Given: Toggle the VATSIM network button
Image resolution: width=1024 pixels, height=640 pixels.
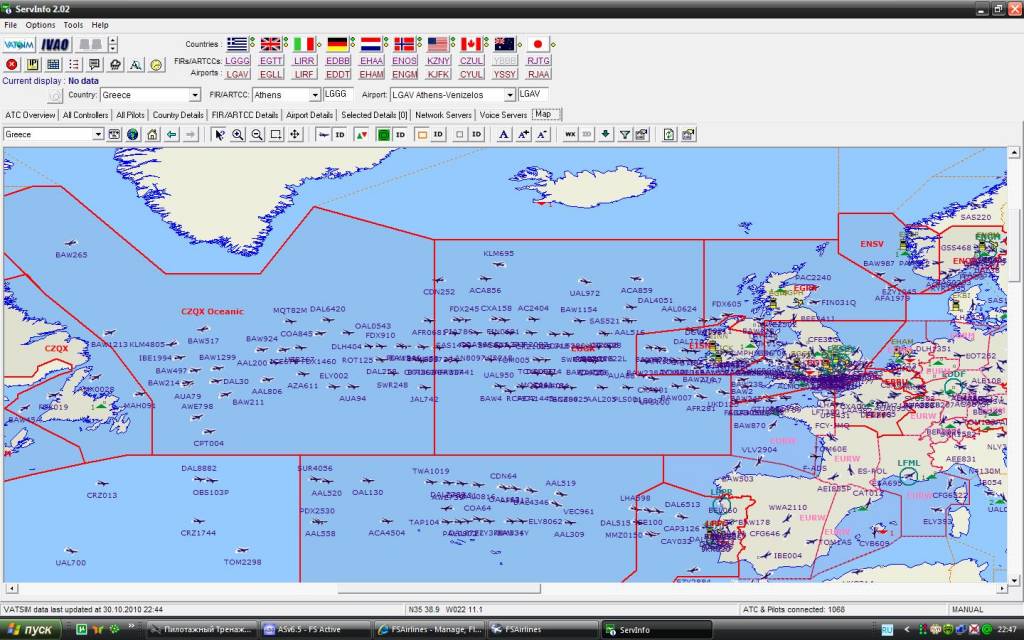Looking at the screenshot, I should [x=19, y=45].
